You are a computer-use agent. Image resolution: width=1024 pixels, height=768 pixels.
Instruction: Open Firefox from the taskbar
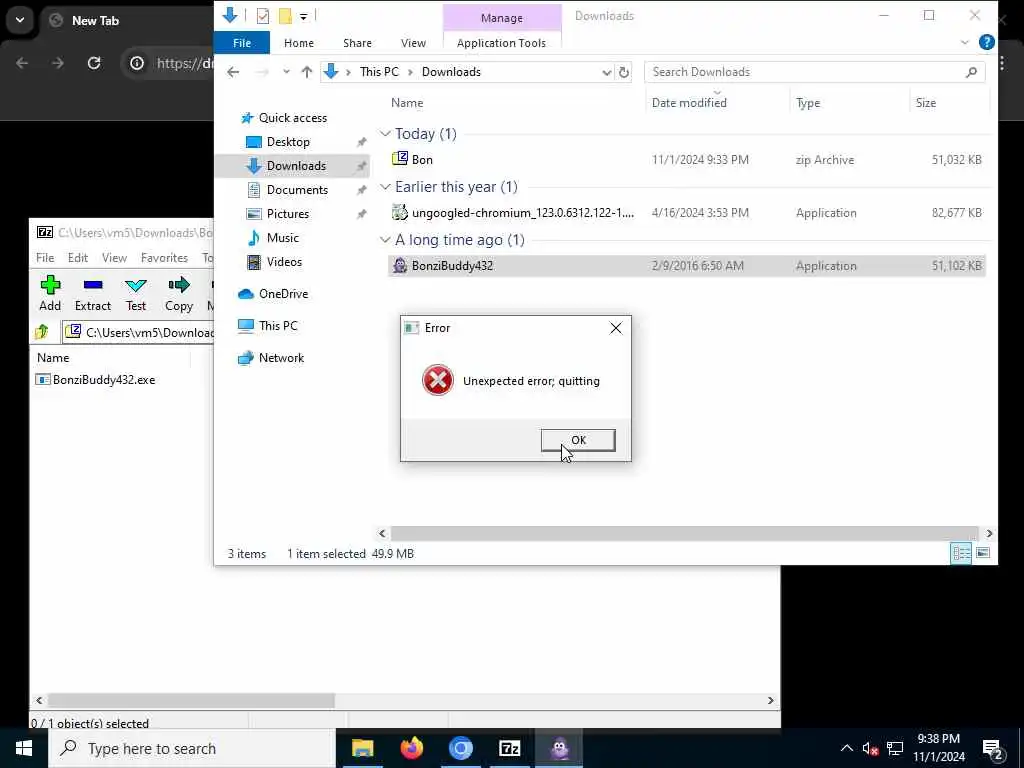pos(411,748)
